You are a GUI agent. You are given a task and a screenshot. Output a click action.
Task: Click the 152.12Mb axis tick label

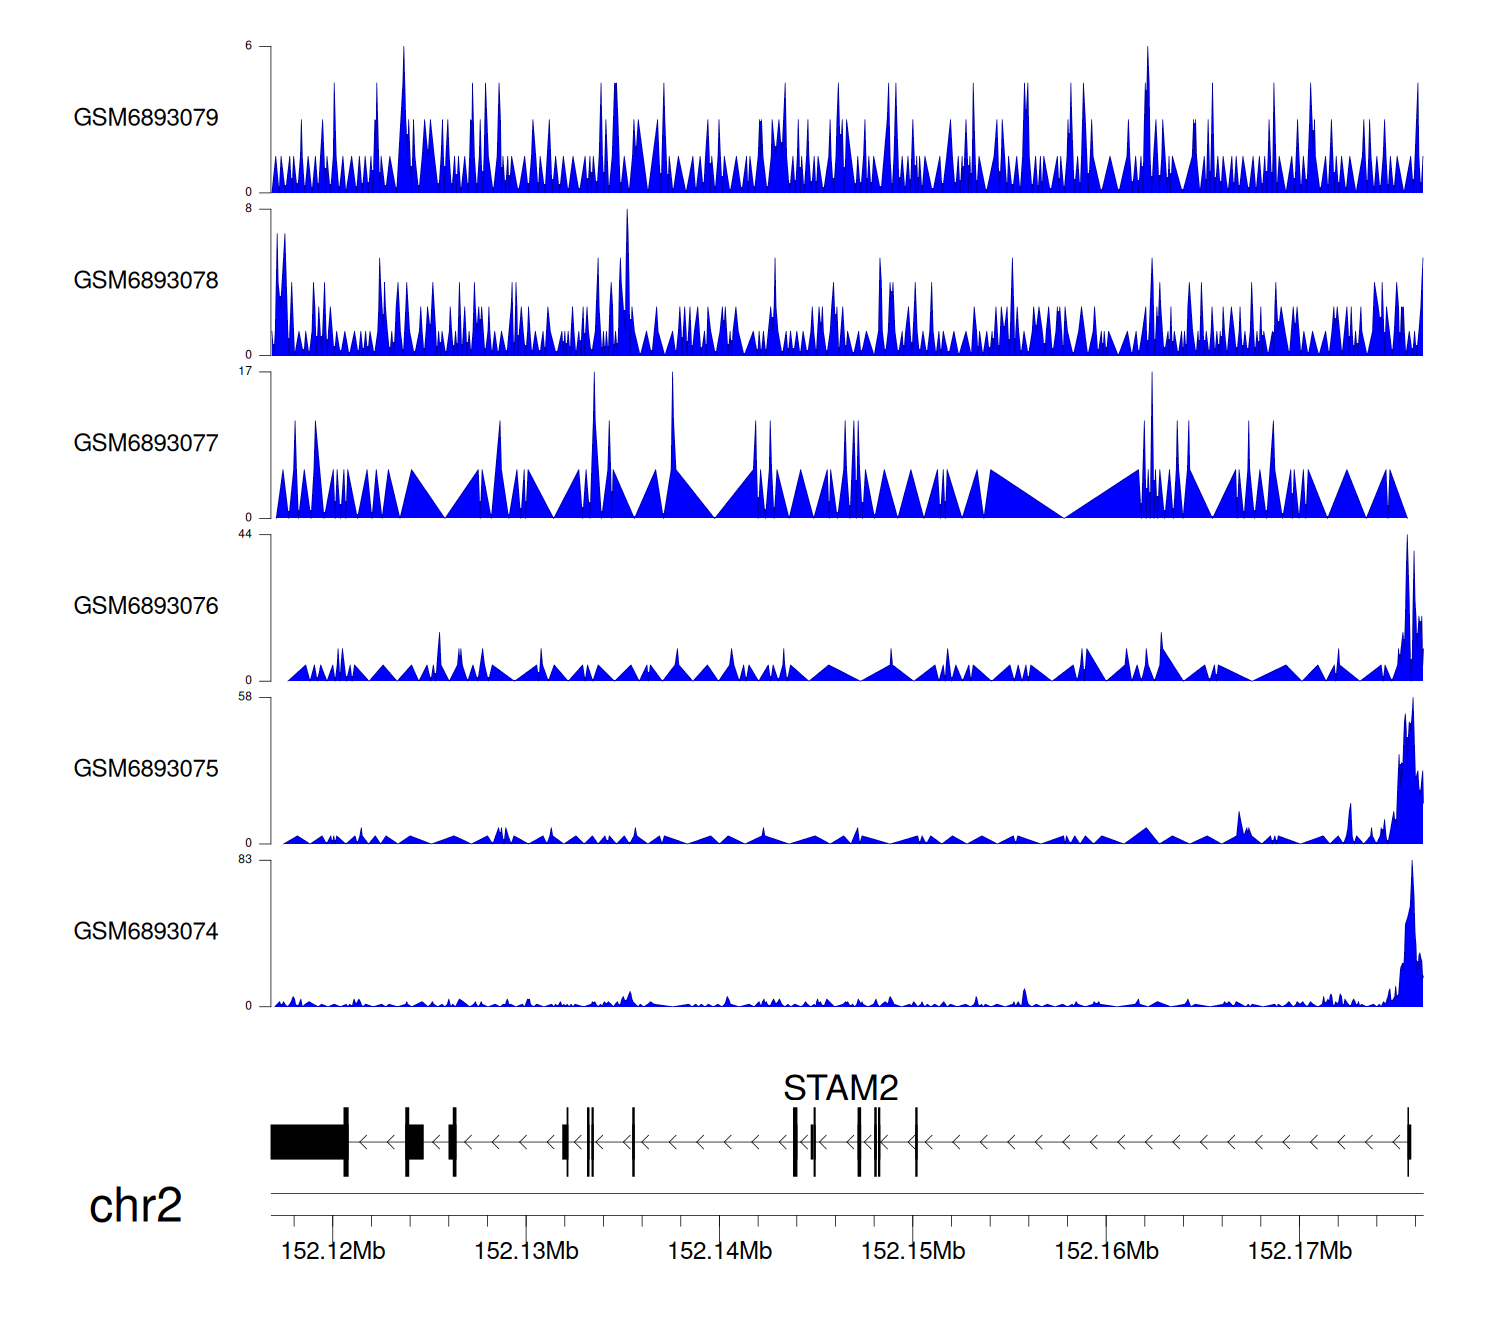click(x=333, y=1251)
